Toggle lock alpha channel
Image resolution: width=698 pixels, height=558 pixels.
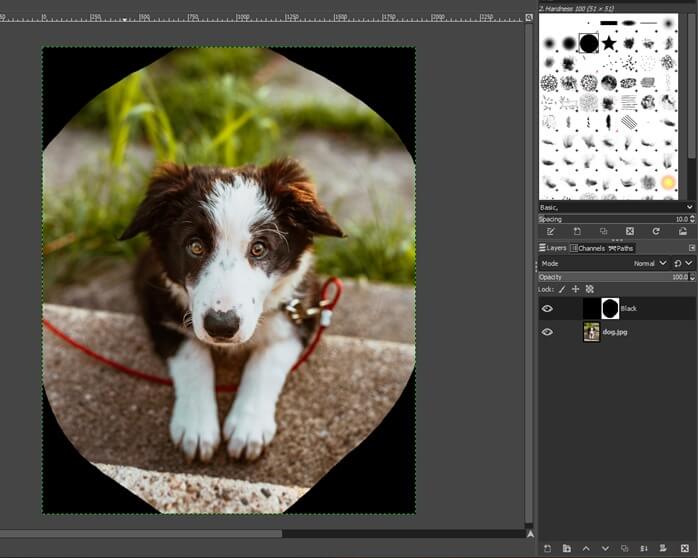point(589,289)
